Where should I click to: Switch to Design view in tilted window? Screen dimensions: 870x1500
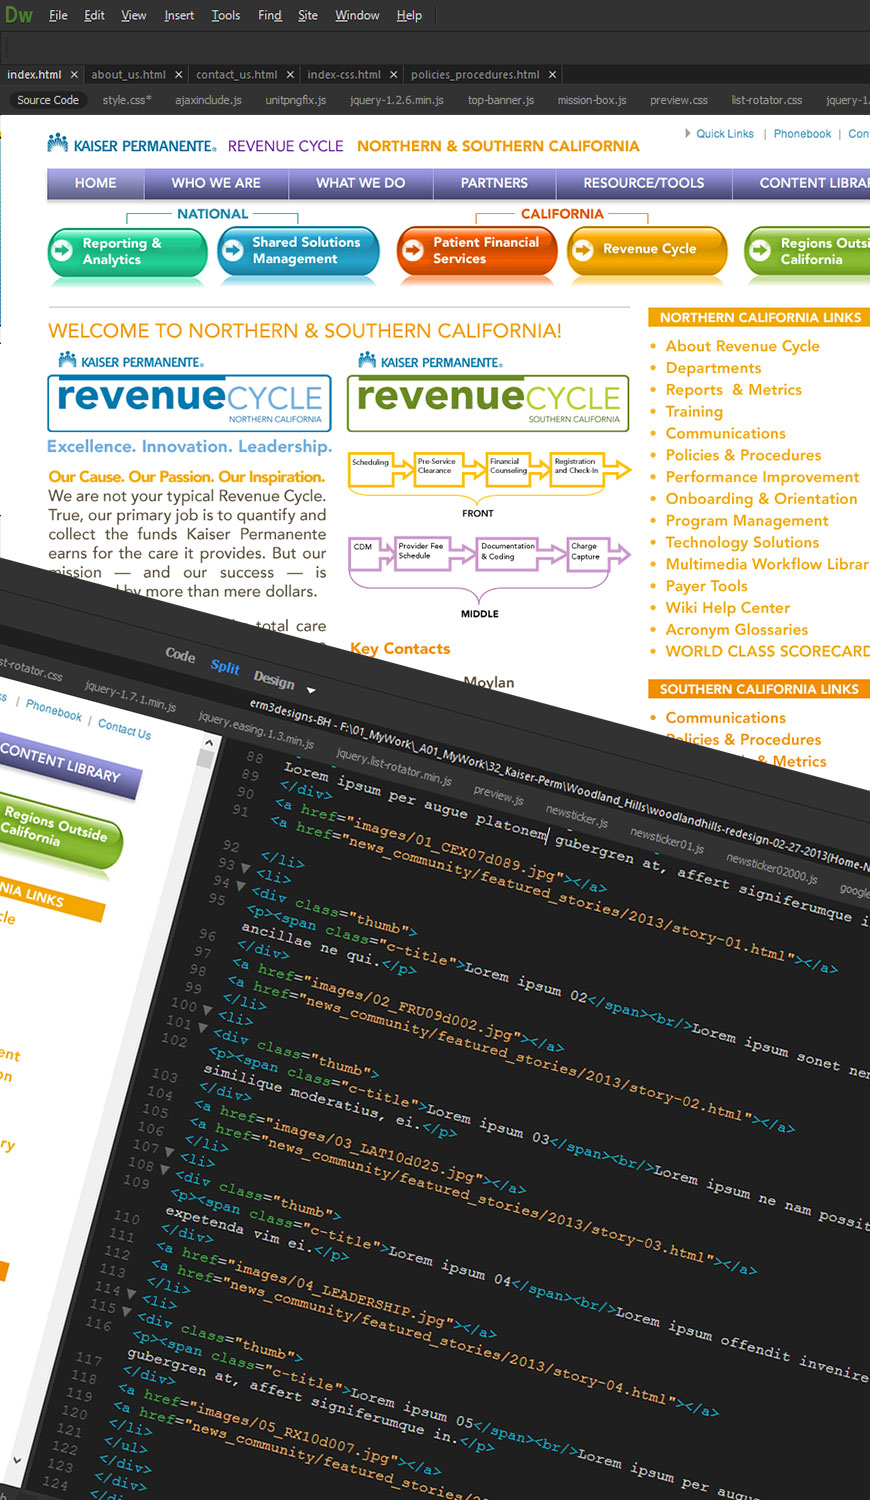[274, 679]
